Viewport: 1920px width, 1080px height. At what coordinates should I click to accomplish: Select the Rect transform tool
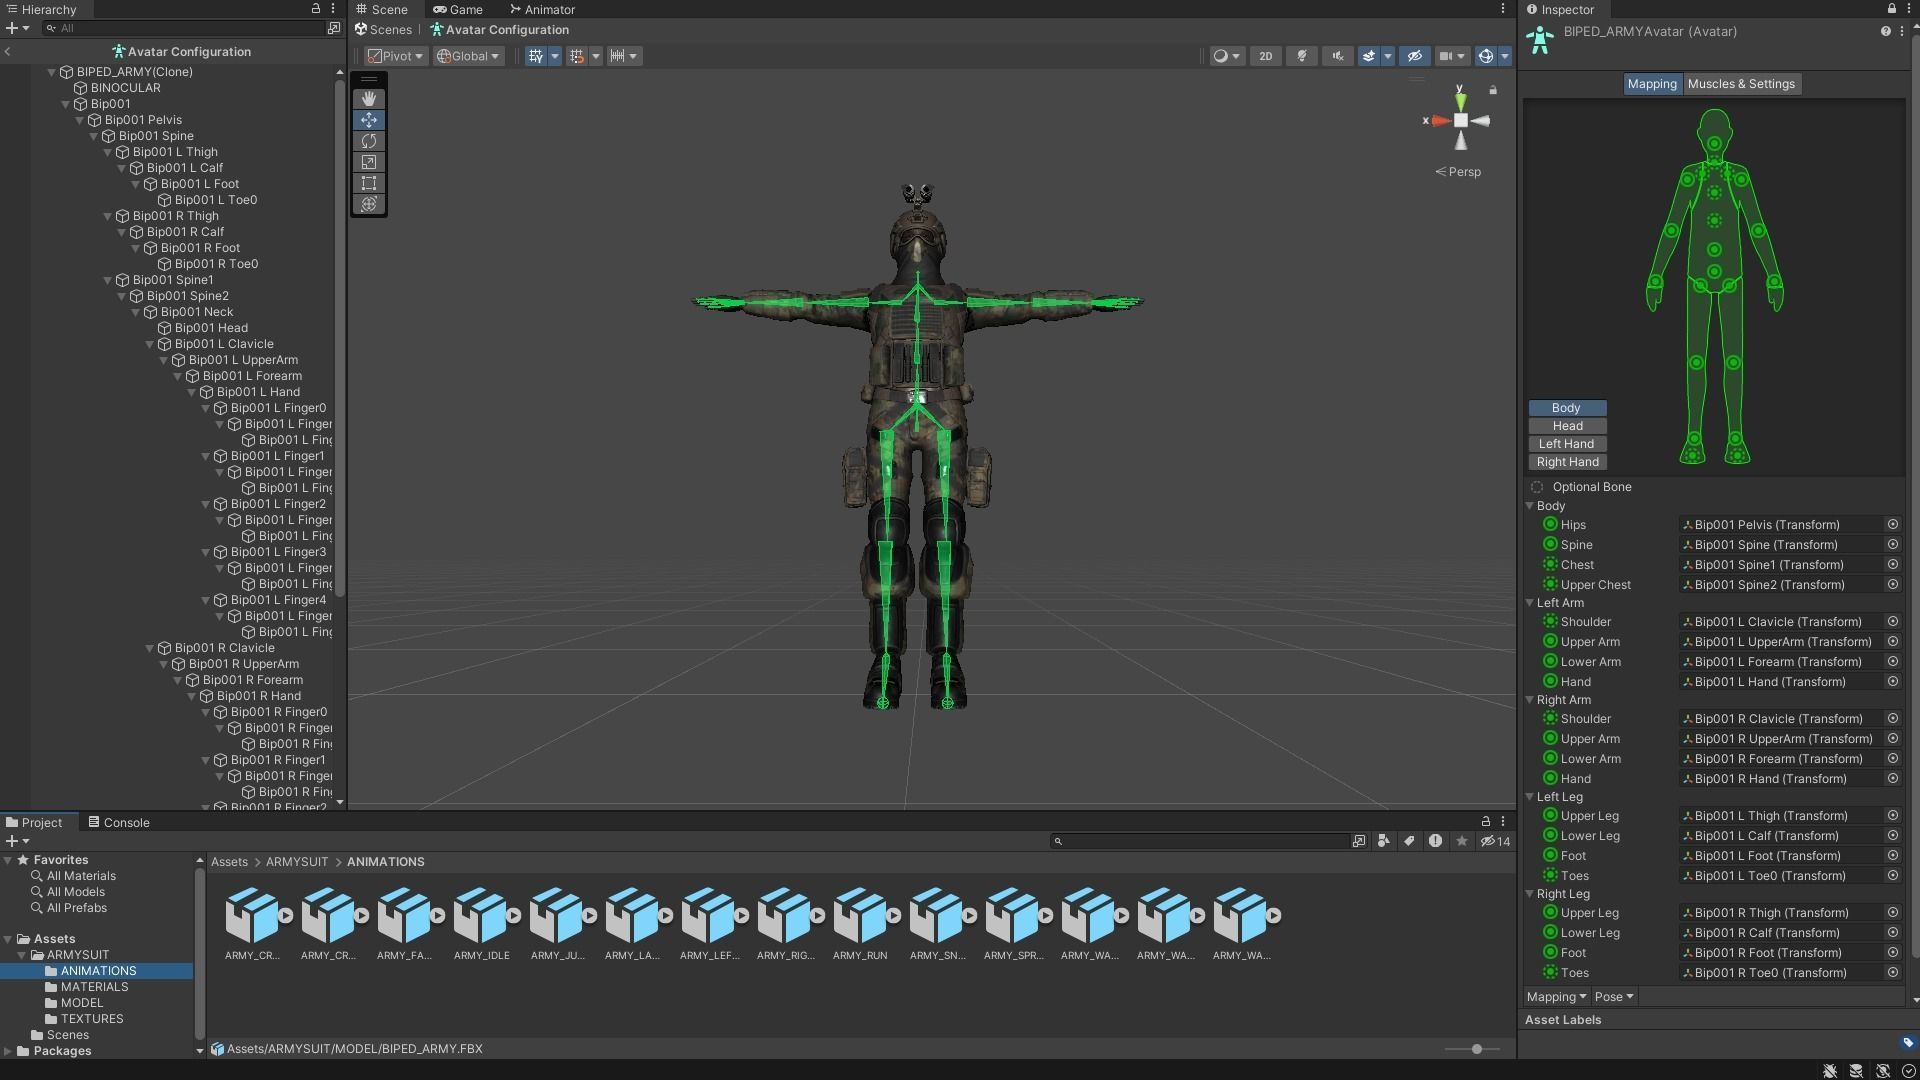coord(369,183)
